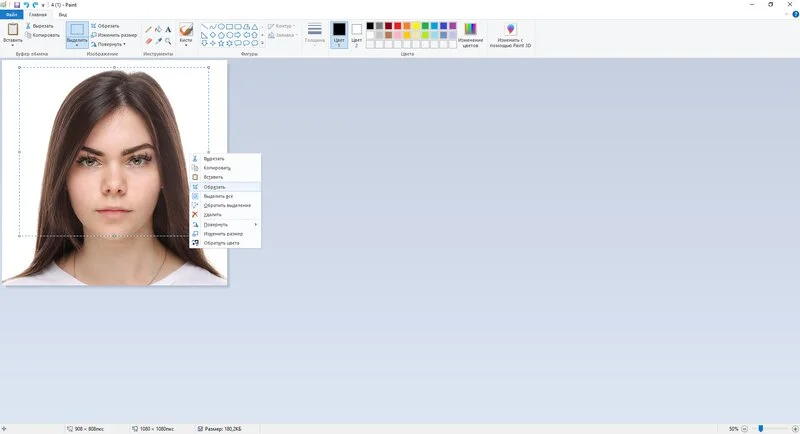
Task: Expand the Кисти brushes dropdown arrow
Action: pyautogui.click(x=186, y=45)
